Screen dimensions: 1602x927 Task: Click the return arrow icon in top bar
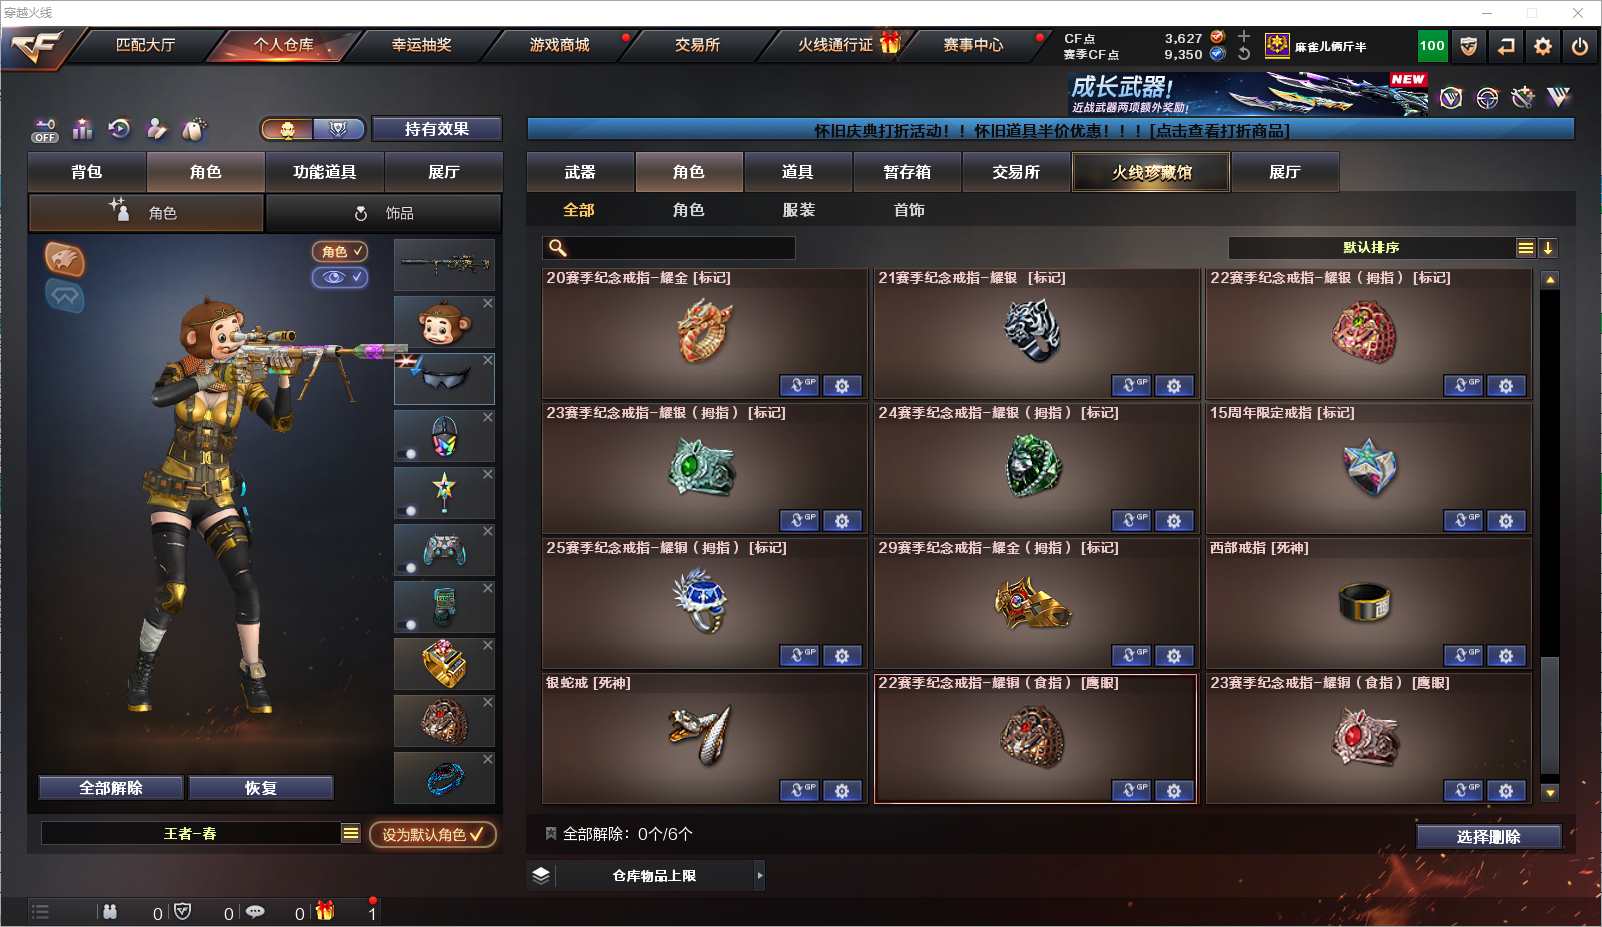point(1506,46)
